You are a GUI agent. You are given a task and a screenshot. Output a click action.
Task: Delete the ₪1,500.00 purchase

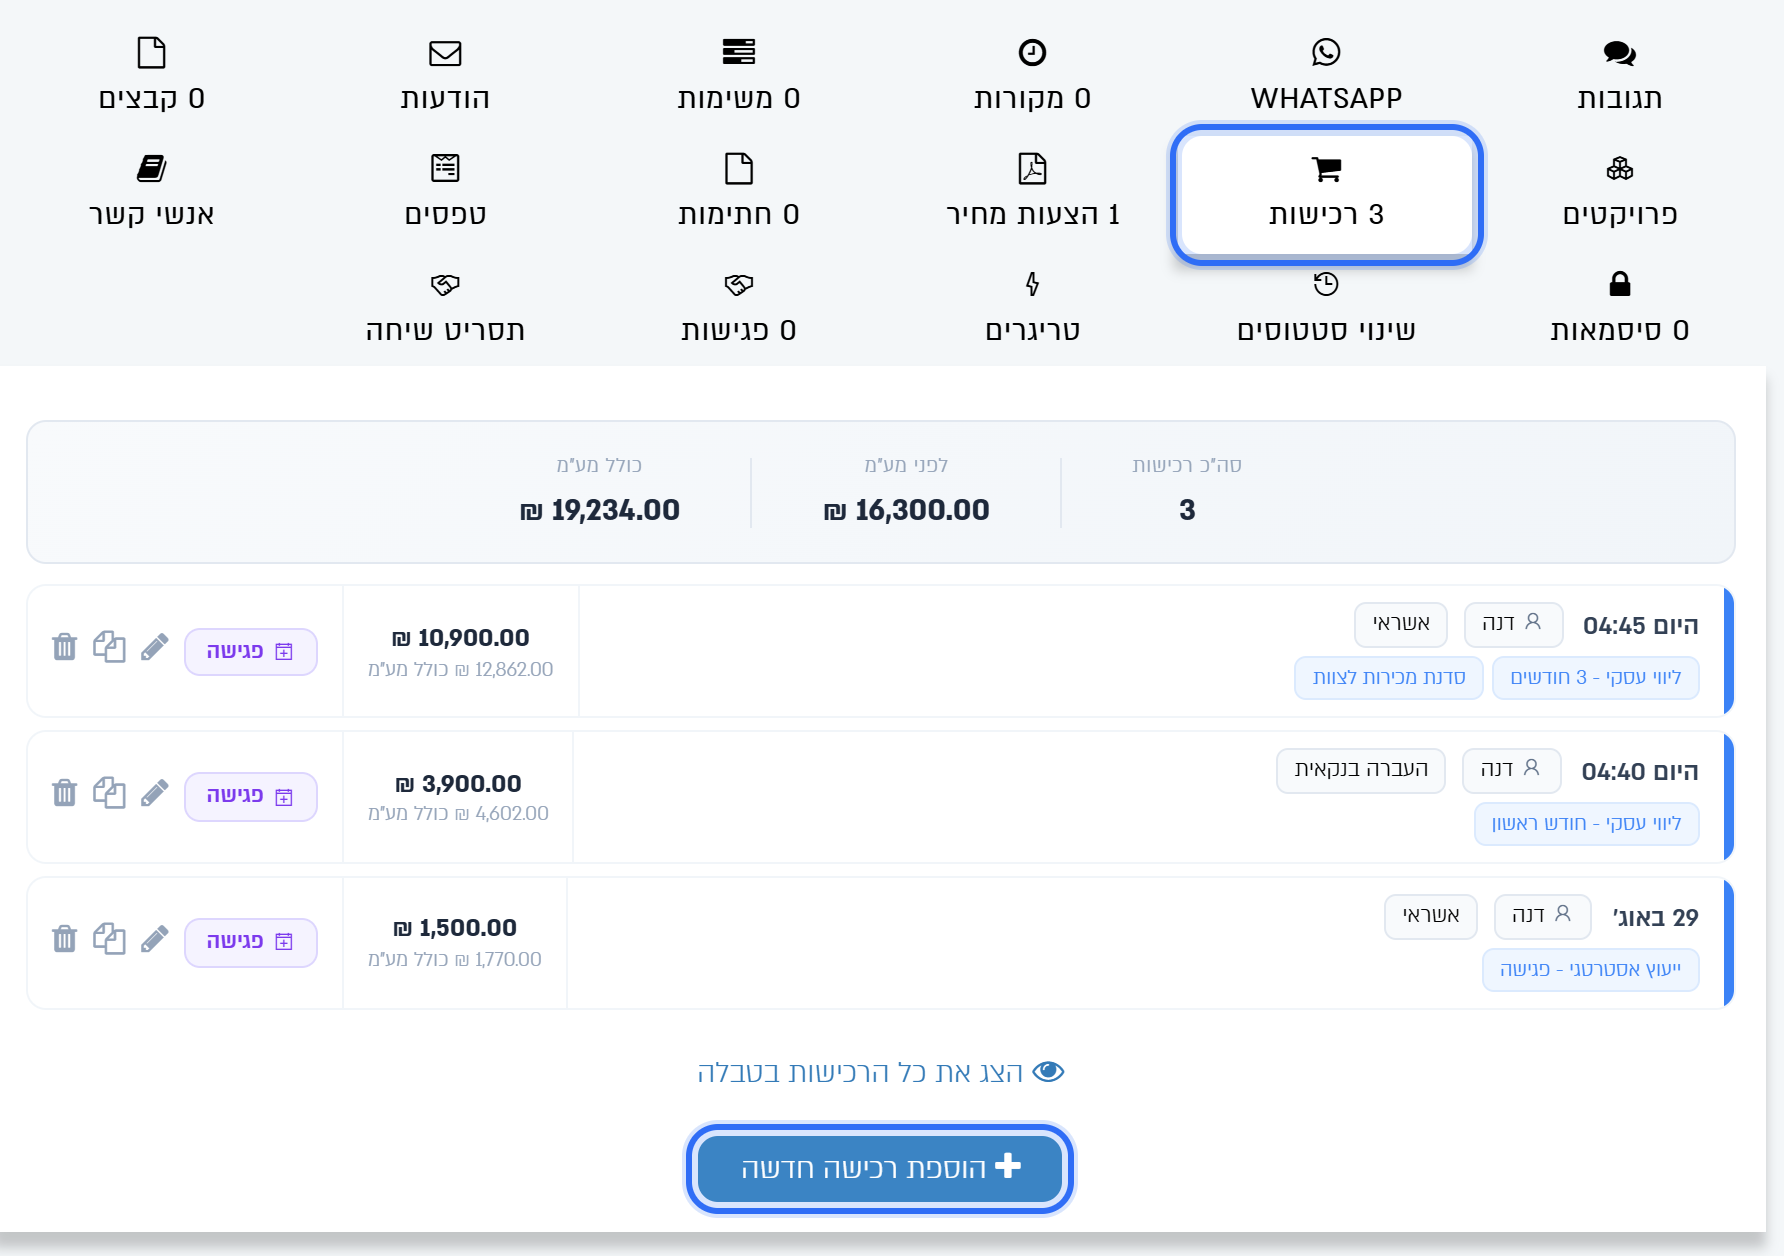[64, 939]
